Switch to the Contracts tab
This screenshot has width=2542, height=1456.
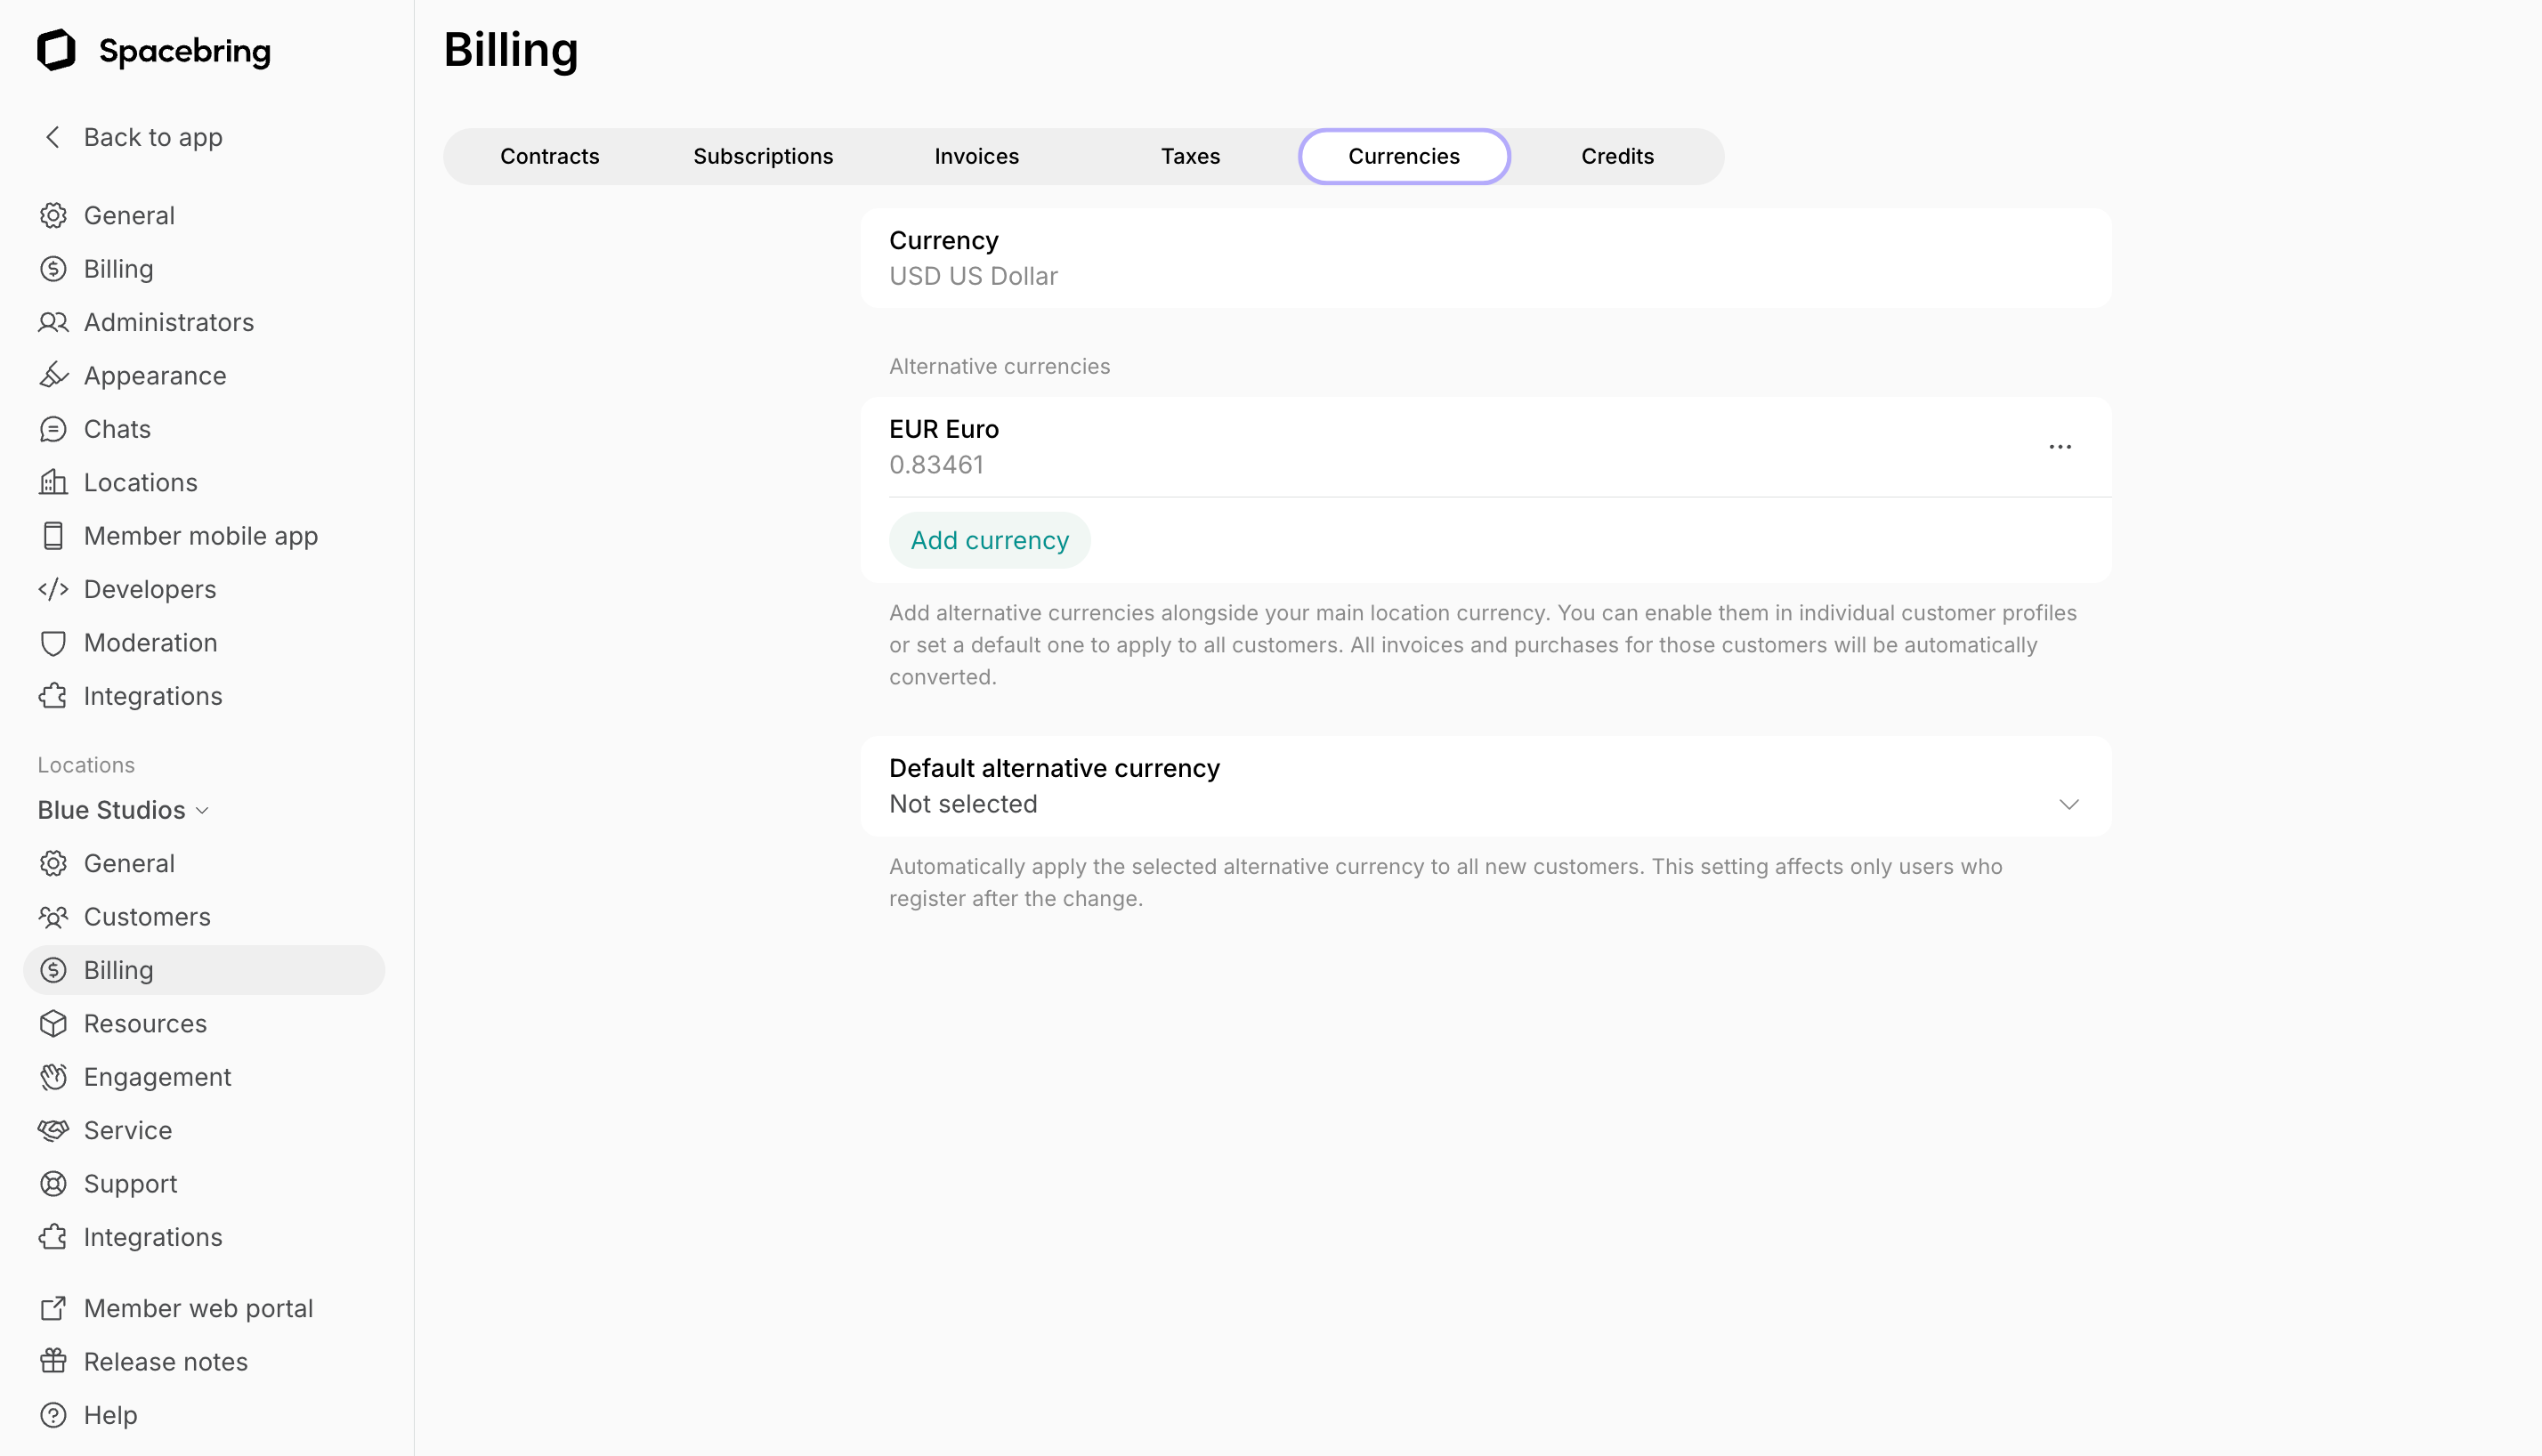(x=550, y=156)
